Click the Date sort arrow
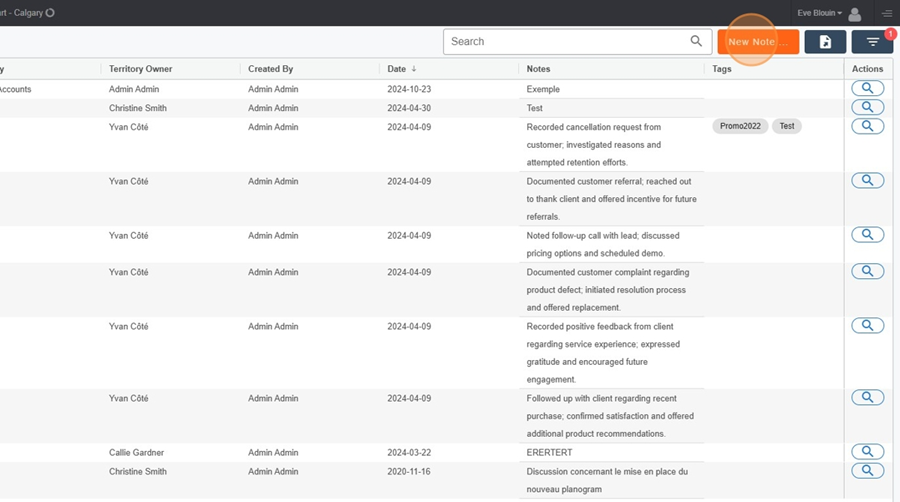This screenshot has width=900, height=502. tap(414, 69)
